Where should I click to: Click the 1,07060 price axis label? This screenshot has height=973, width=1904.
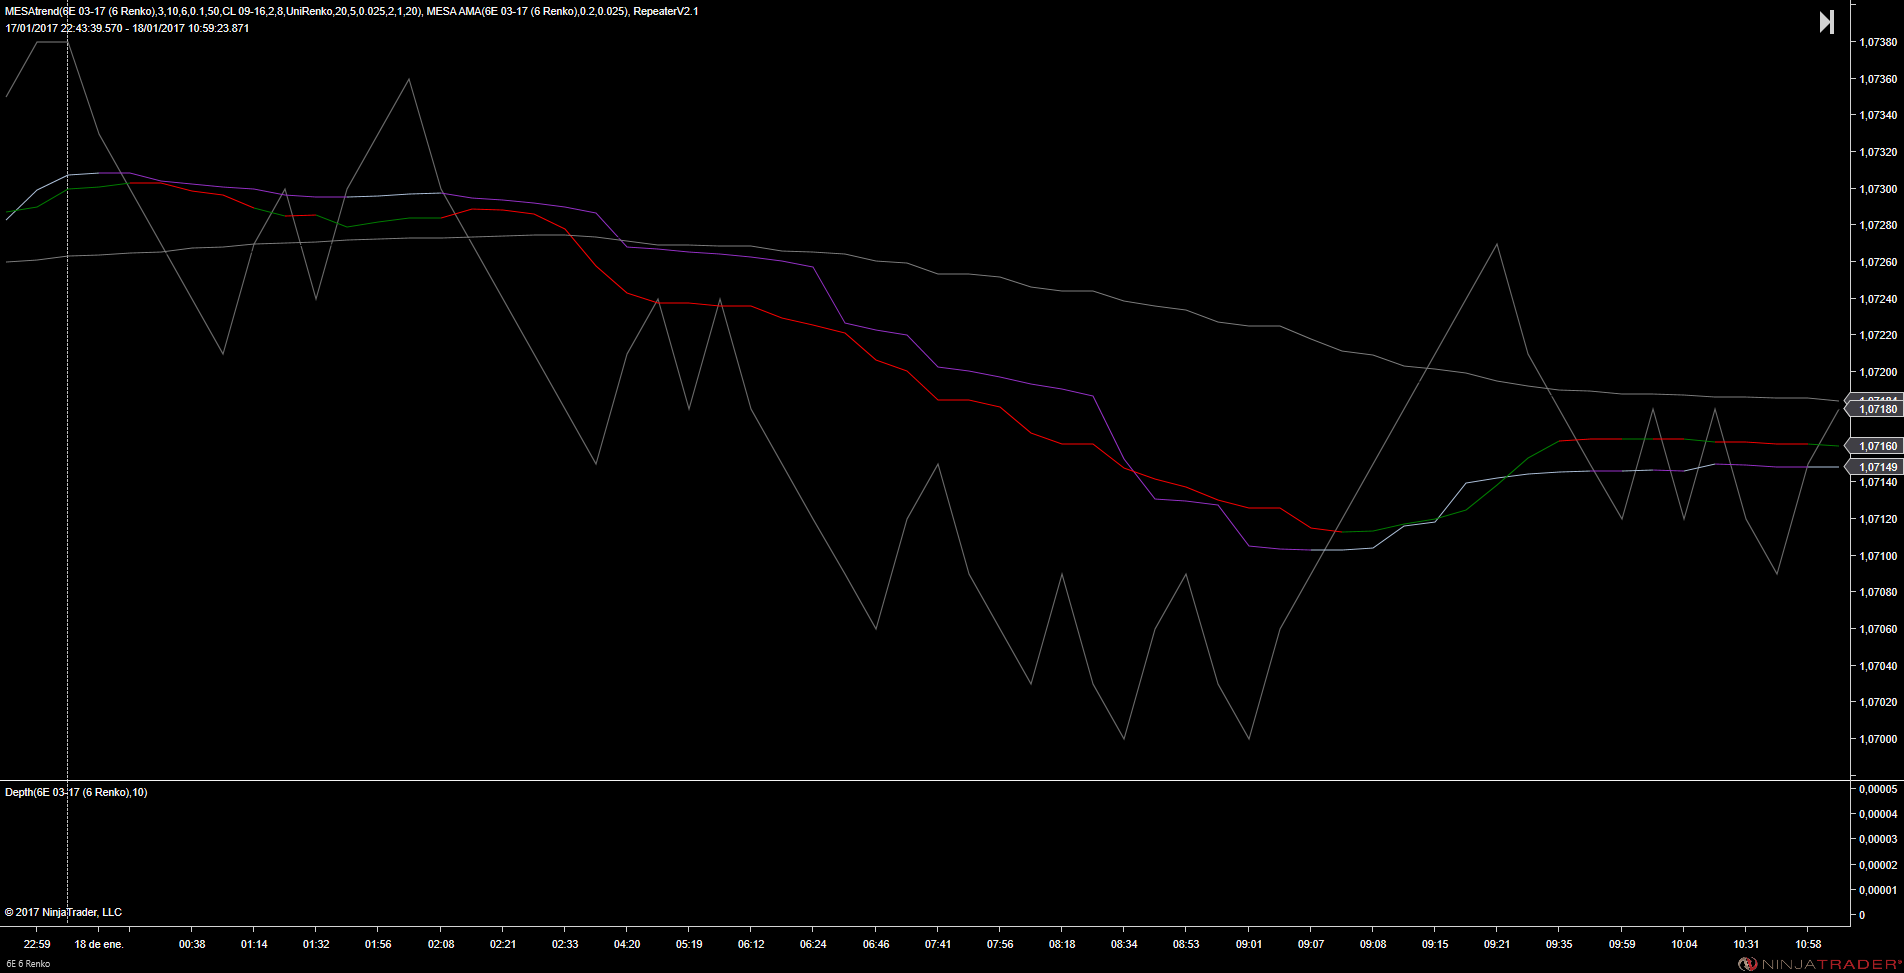(x=1878, y=629)
